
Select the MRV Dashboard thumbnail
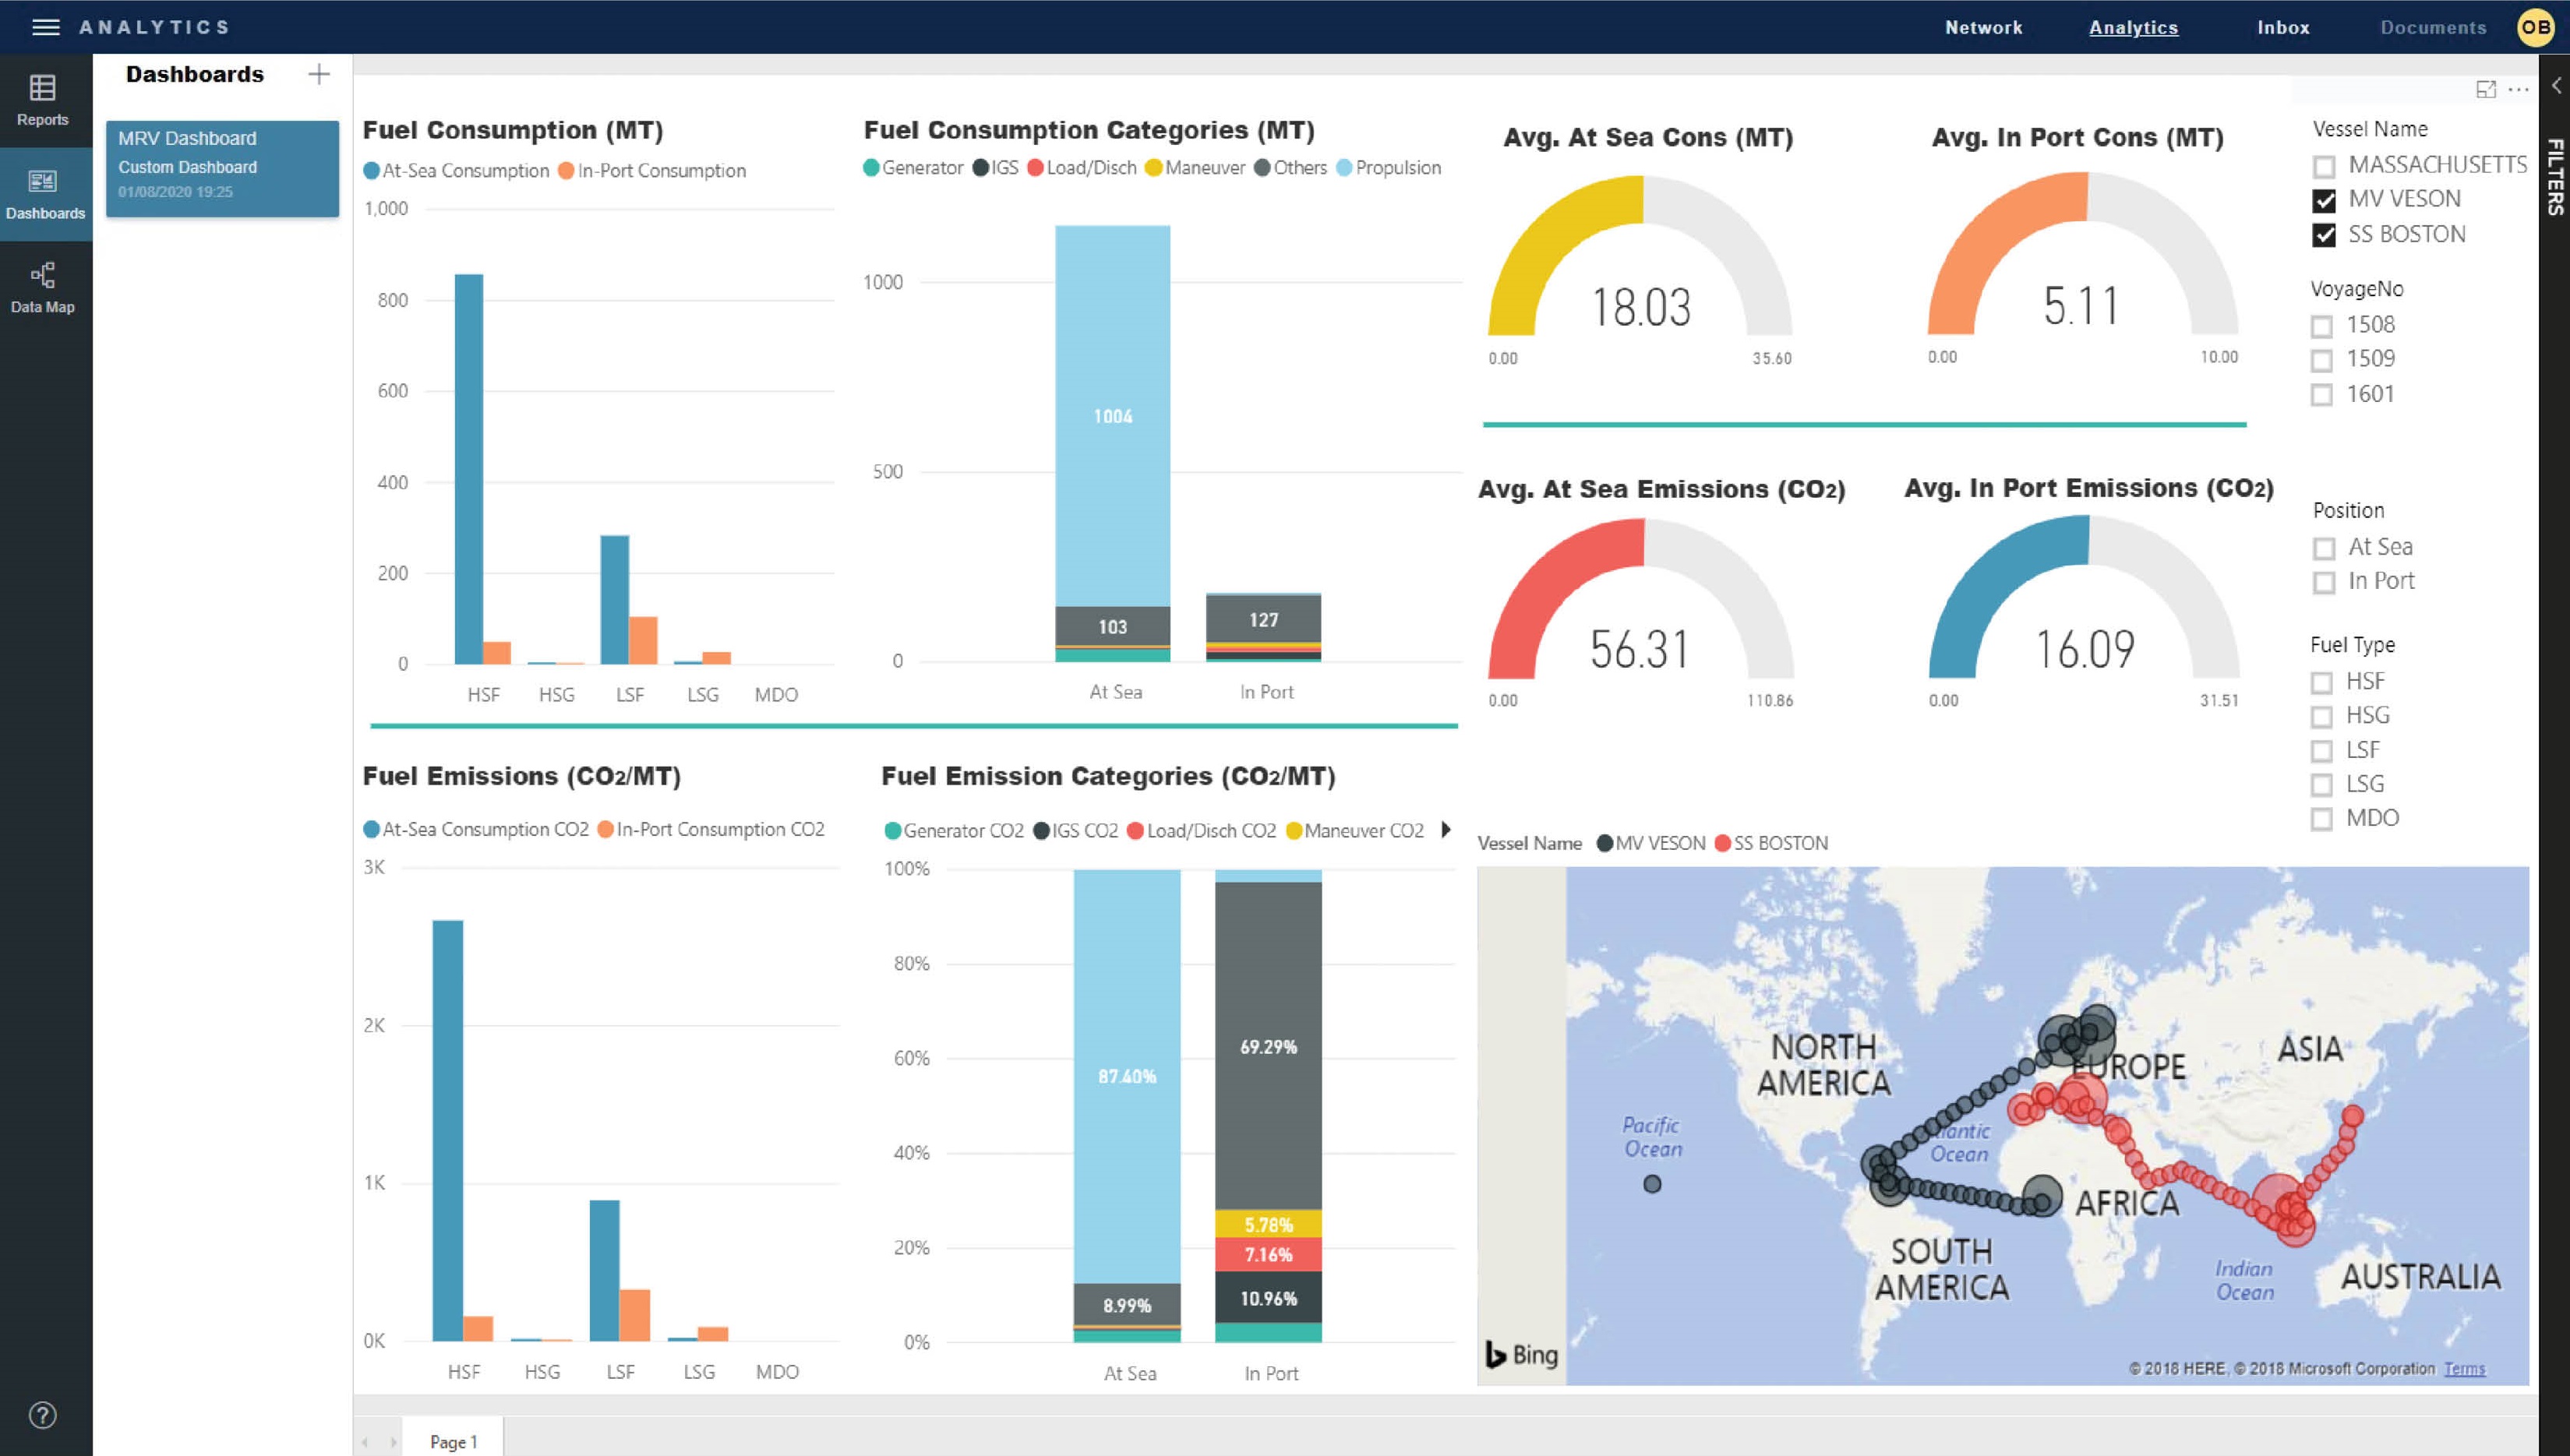(222, 168)
